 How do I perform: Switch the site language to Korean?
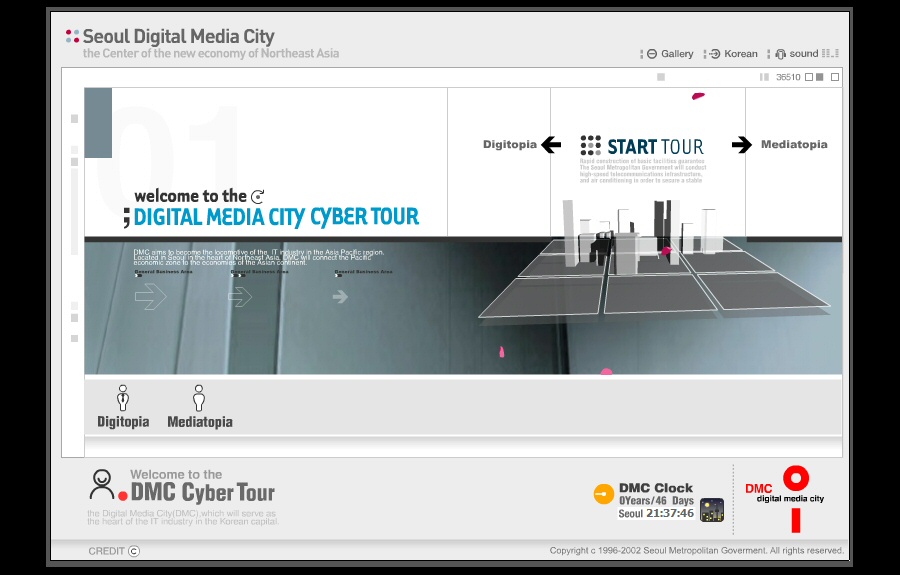pos(734,53)
